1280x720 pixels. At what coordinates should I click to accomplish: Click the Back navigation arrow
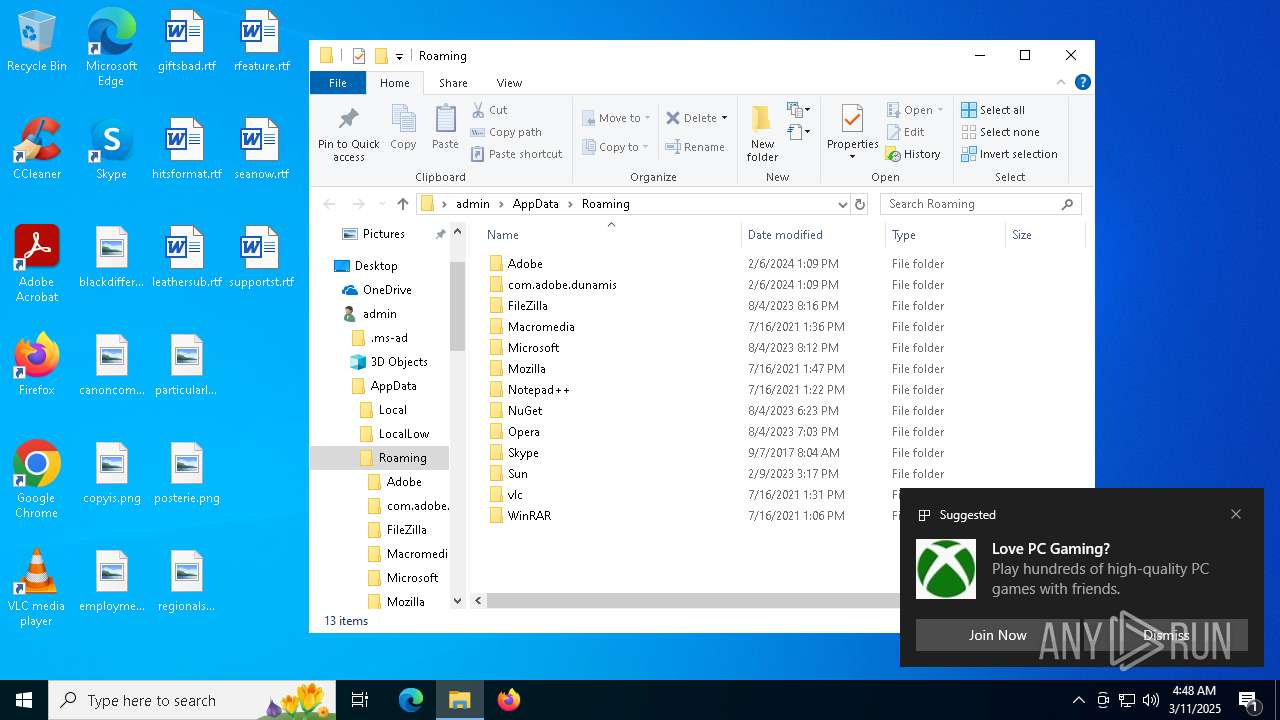click(329, 204)
